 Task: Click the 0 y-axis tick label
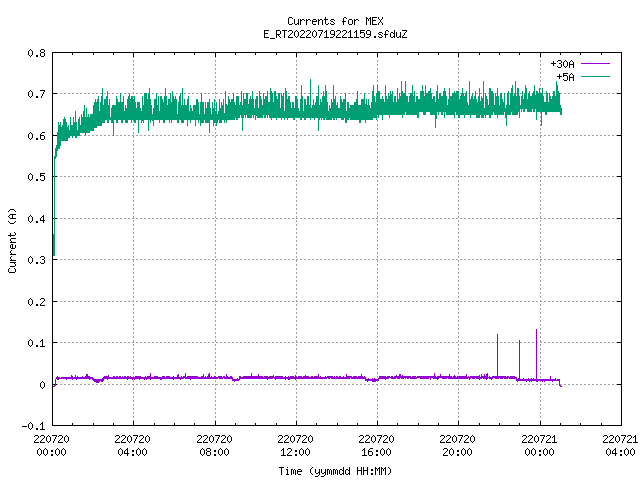pyautogui.click(x=42, y=385)
